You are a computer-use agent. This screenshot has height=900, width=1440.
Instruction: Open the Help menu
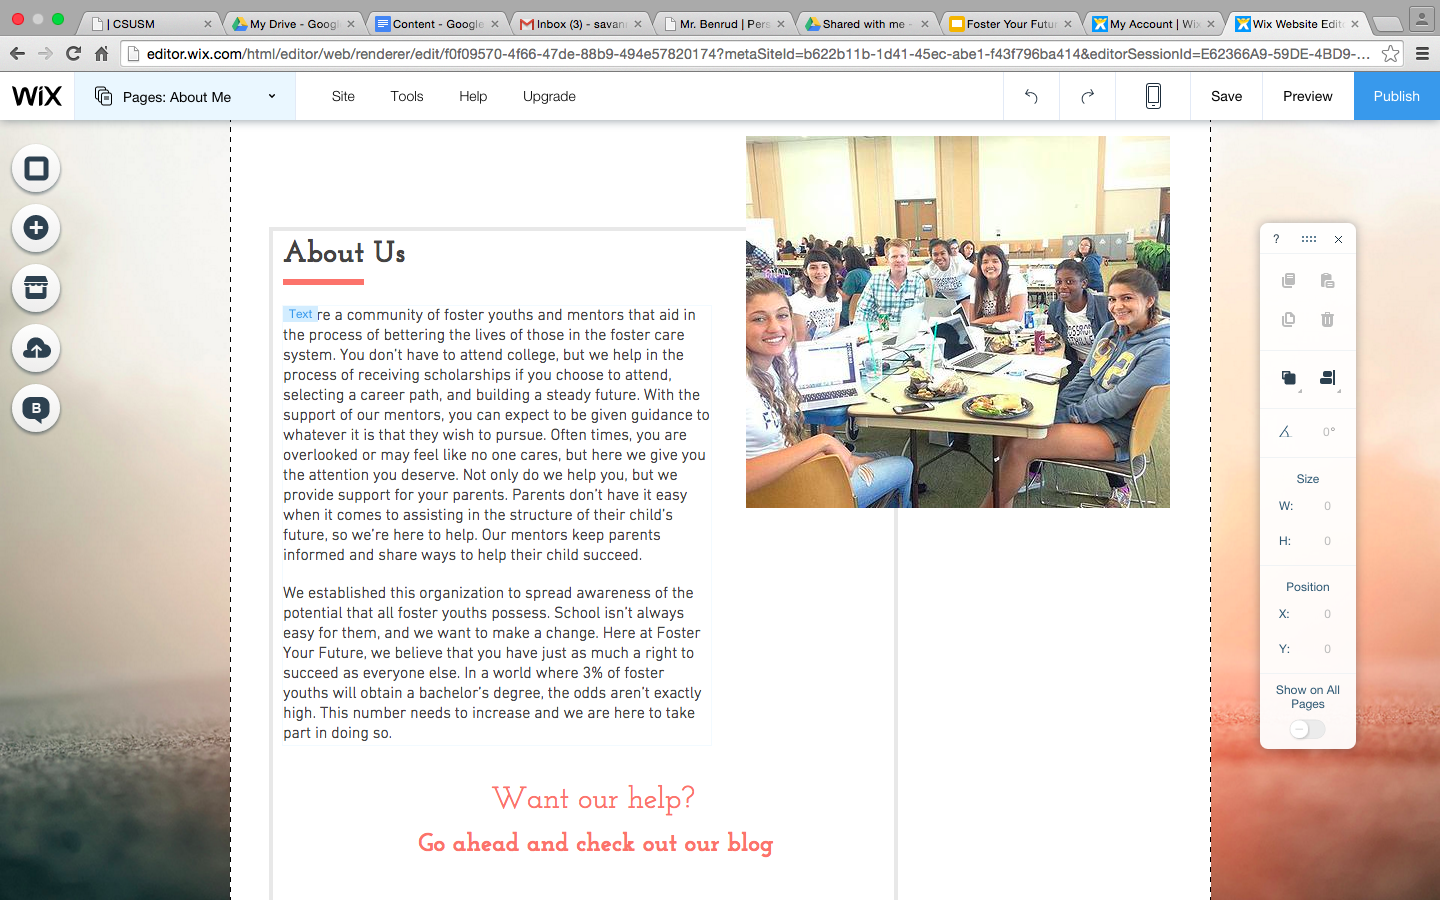click(473, 96)
